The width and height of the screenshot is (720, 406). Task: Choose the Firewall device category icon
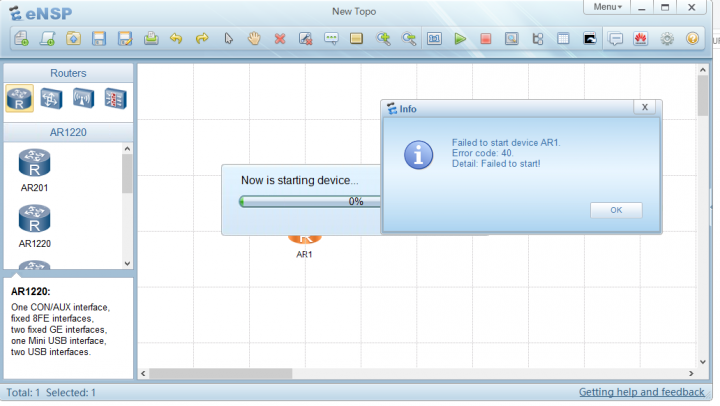coord(115,98)
